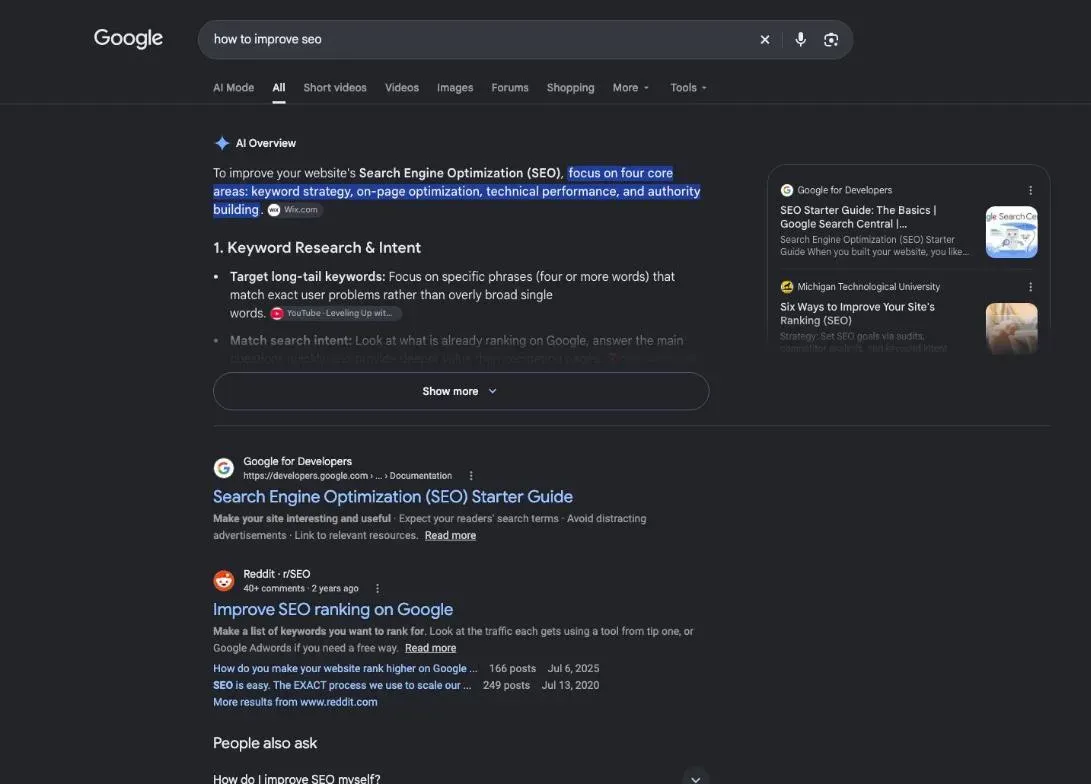1091x784 pixels.
Task: Open options for Google for Developers sidebar card
Action: click(1030, 190)
